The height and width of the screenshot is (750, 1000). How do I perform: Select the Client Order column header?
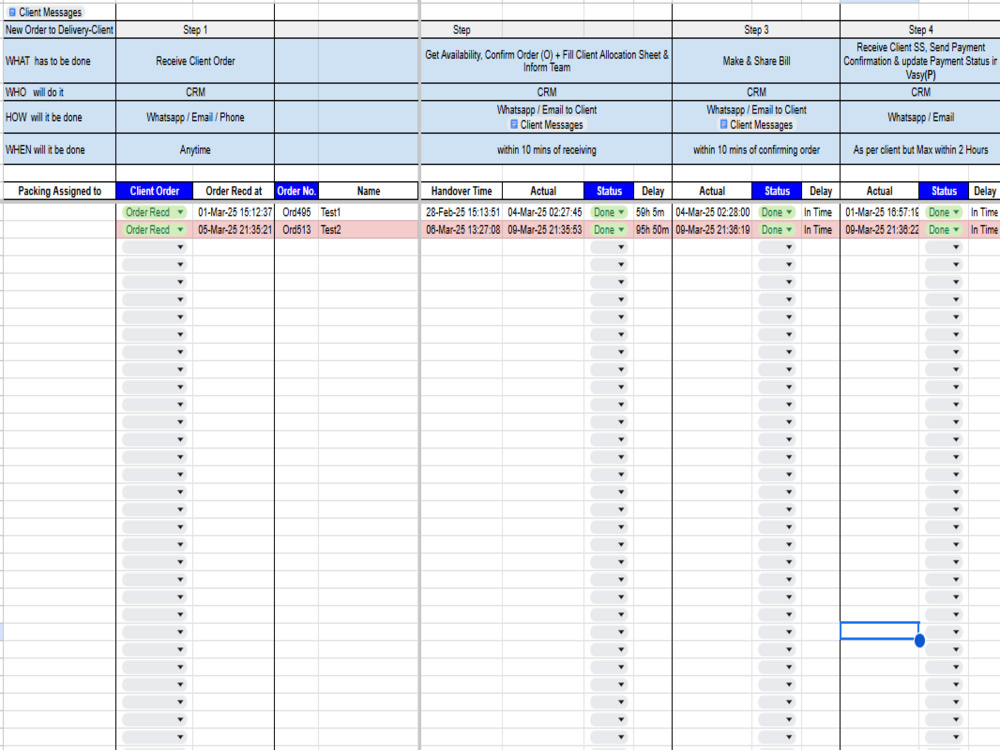tap(154, 191)
